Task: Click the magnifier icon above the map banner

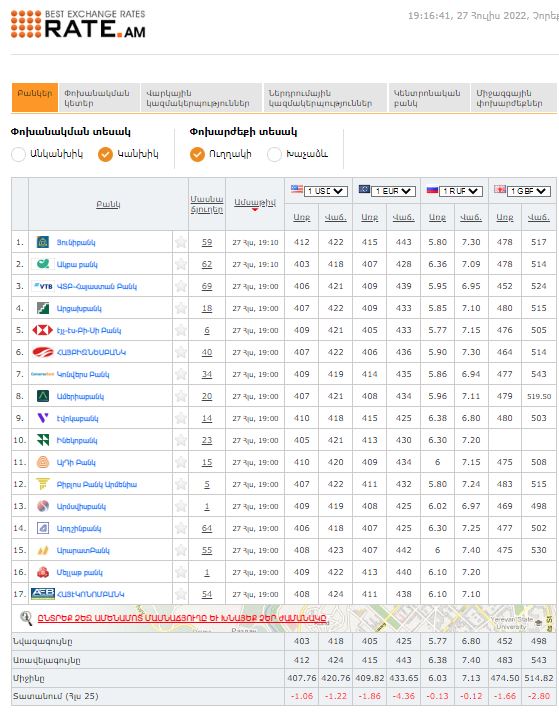Action: click(26, 618)
